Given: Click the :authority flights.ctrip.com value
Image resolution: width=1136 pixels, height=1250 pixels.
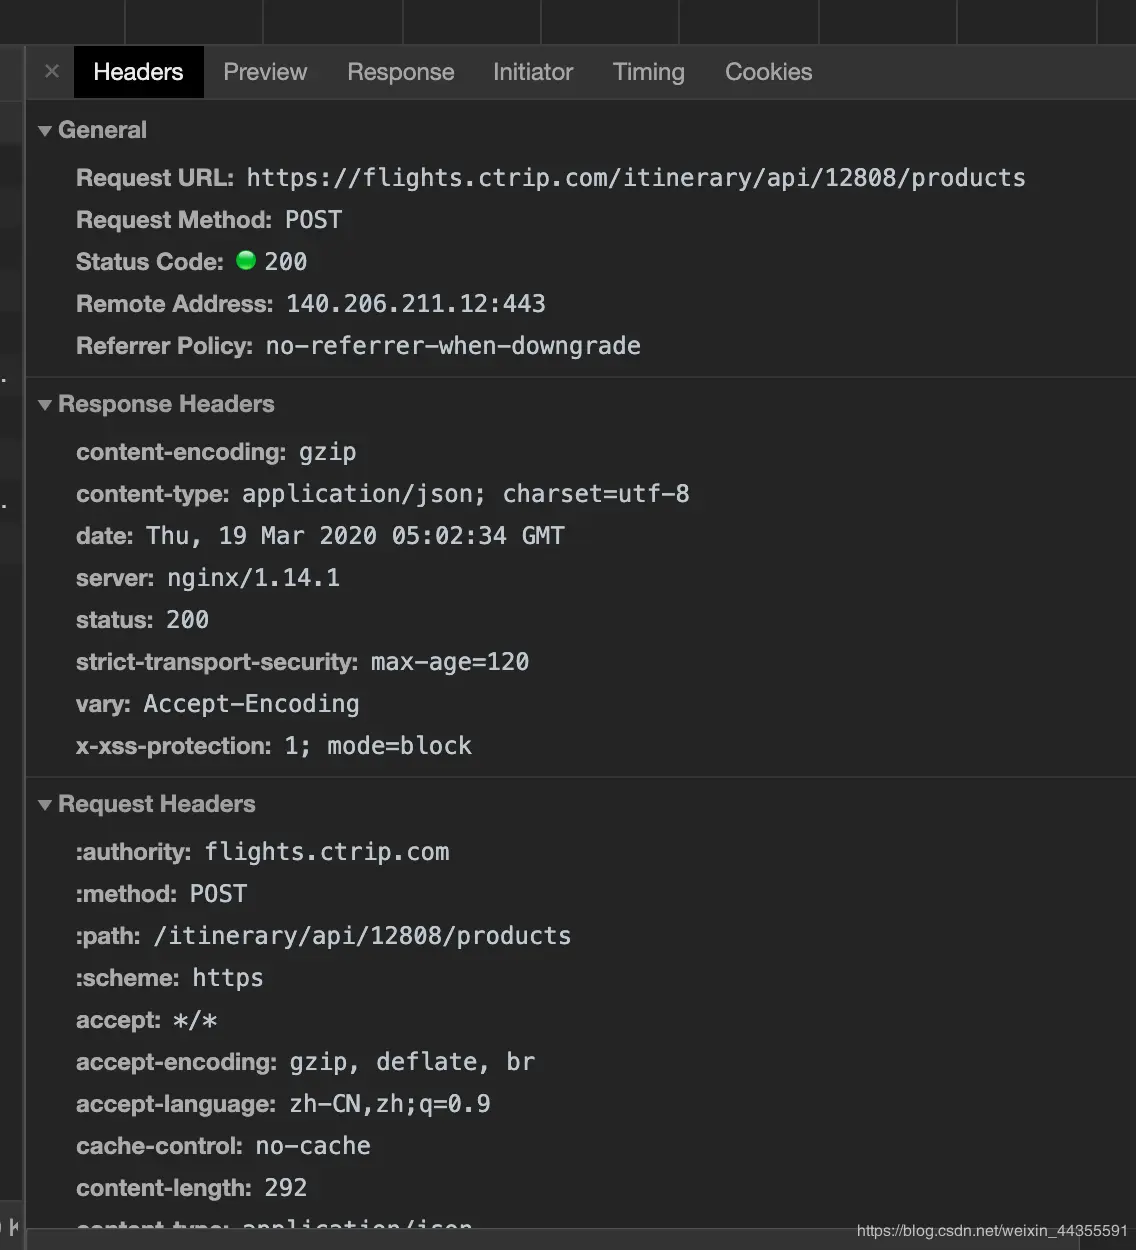Looking at the screenshot, I should point(326,852).
